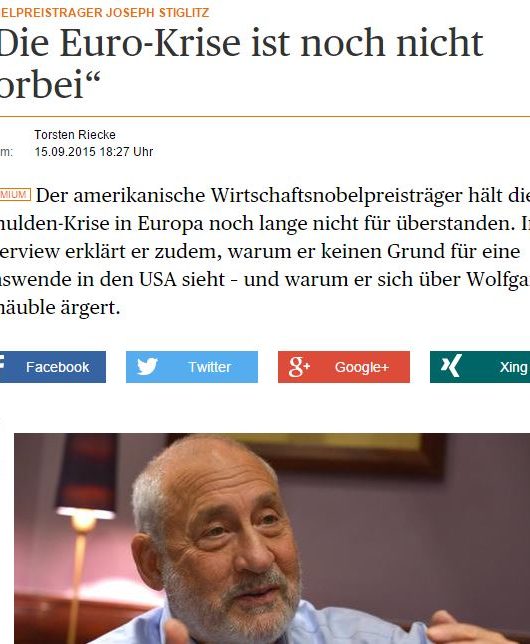The width and height of the screenshot is (530, 644).
Task: Click the Xing label text
Action: 513,367
